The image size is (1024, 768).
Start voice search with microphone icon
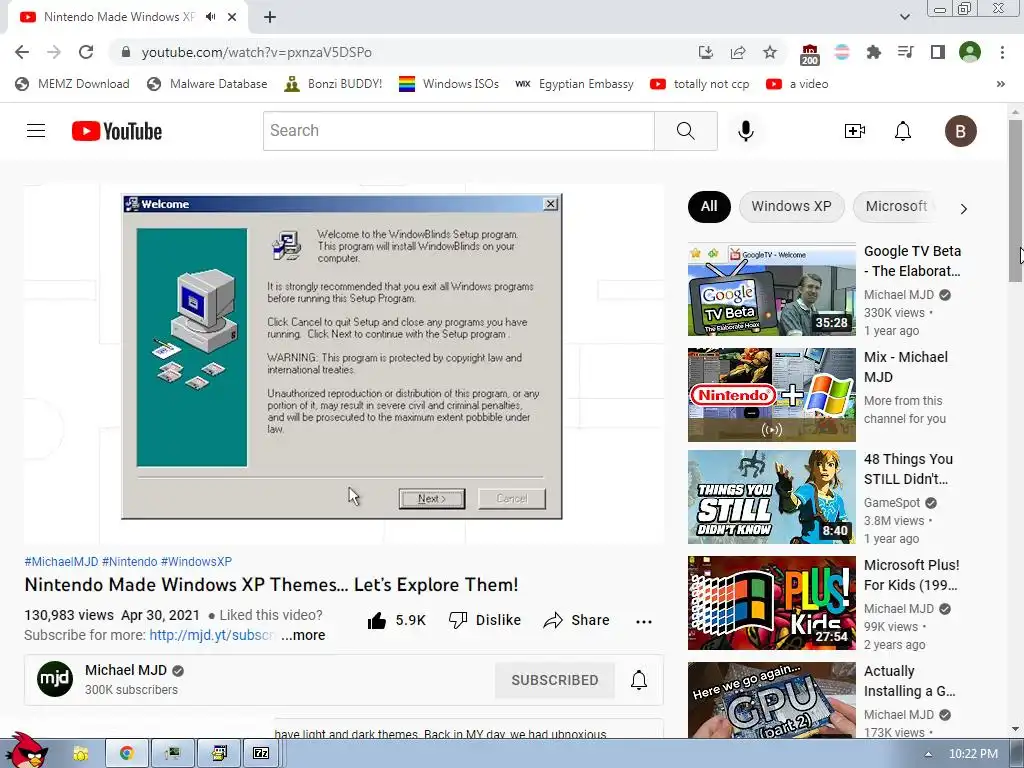[746, 131]
